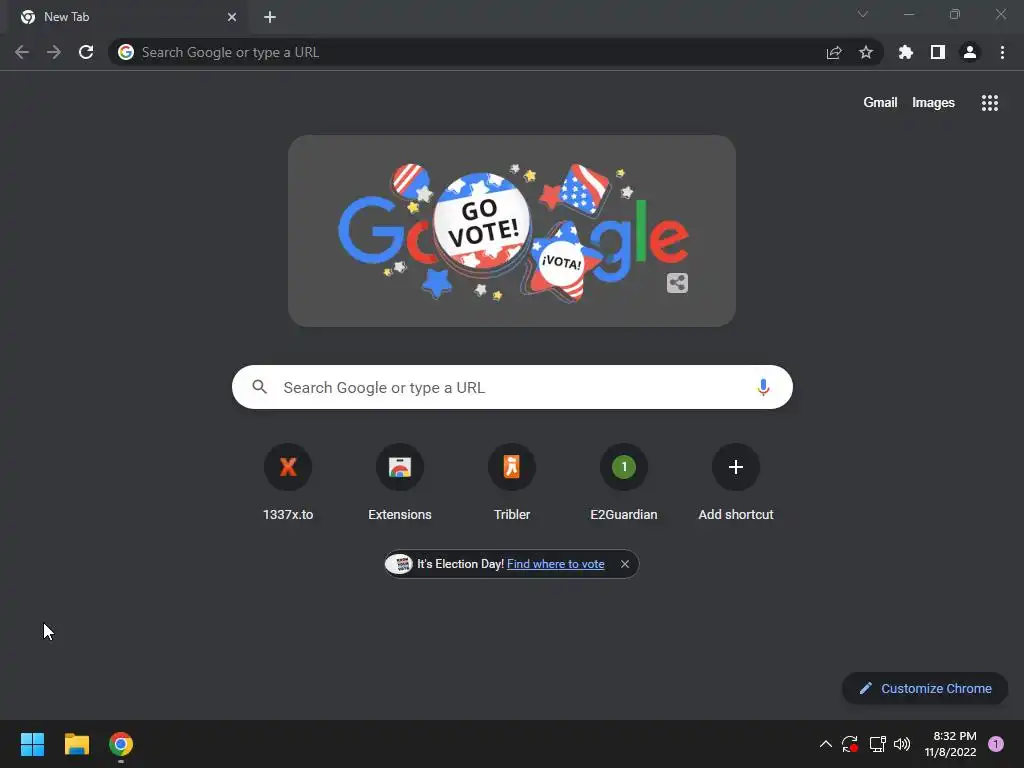Open the Google apps grid
This screenshot has width=1024, height=768.
click(990, 103)
